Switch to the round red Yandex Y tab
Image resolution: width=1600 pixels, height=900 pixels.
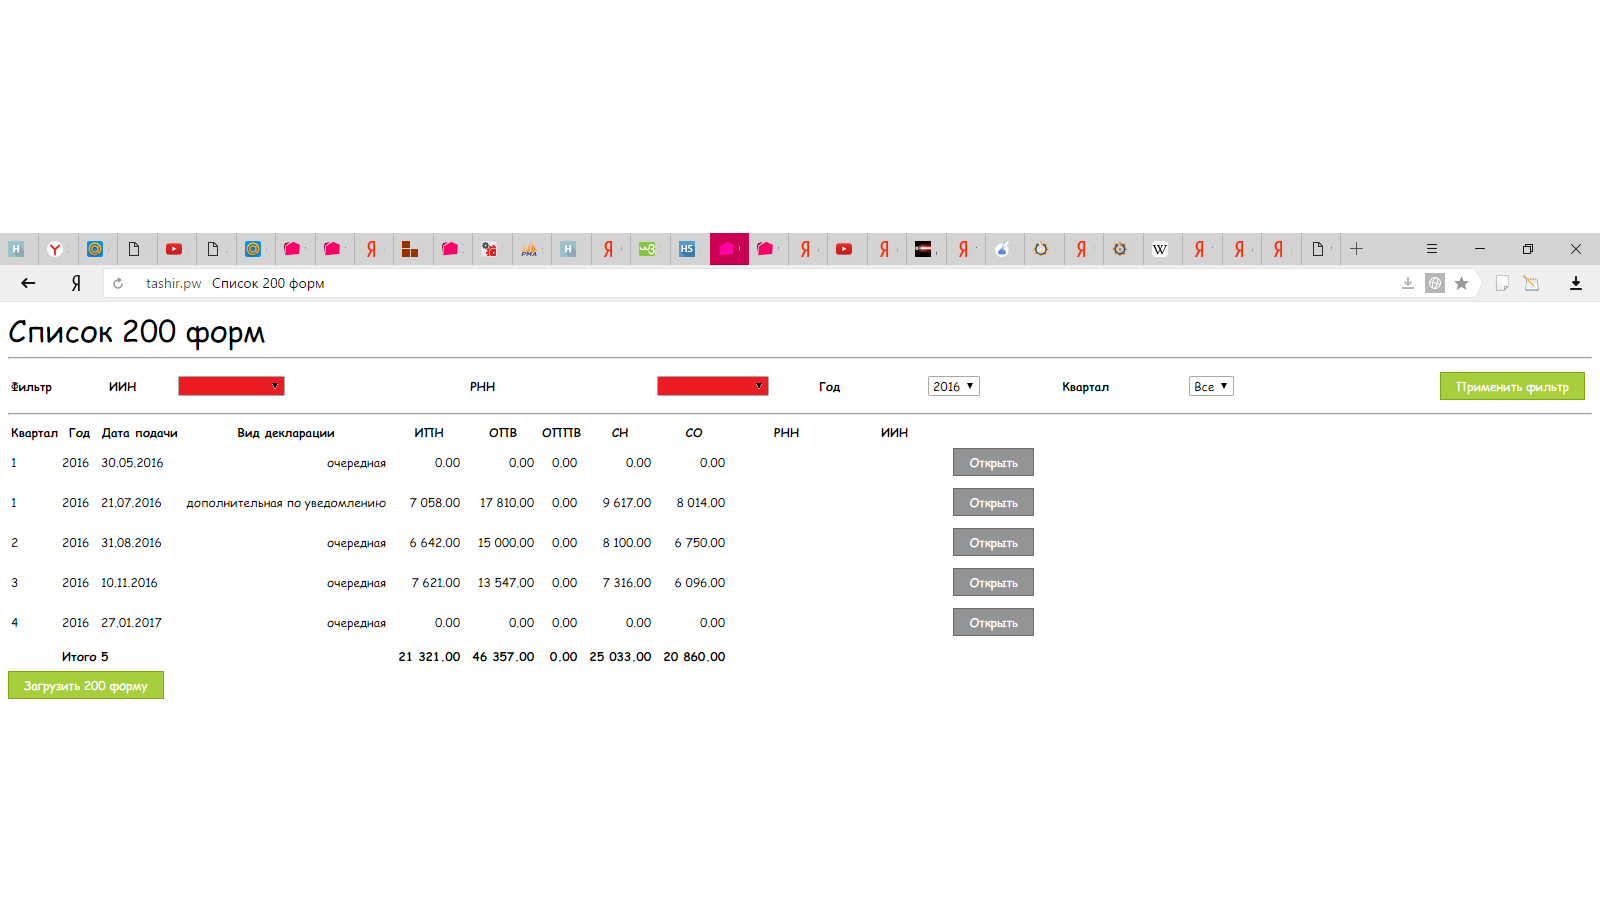pyautogui.click(x=55, y=249)
